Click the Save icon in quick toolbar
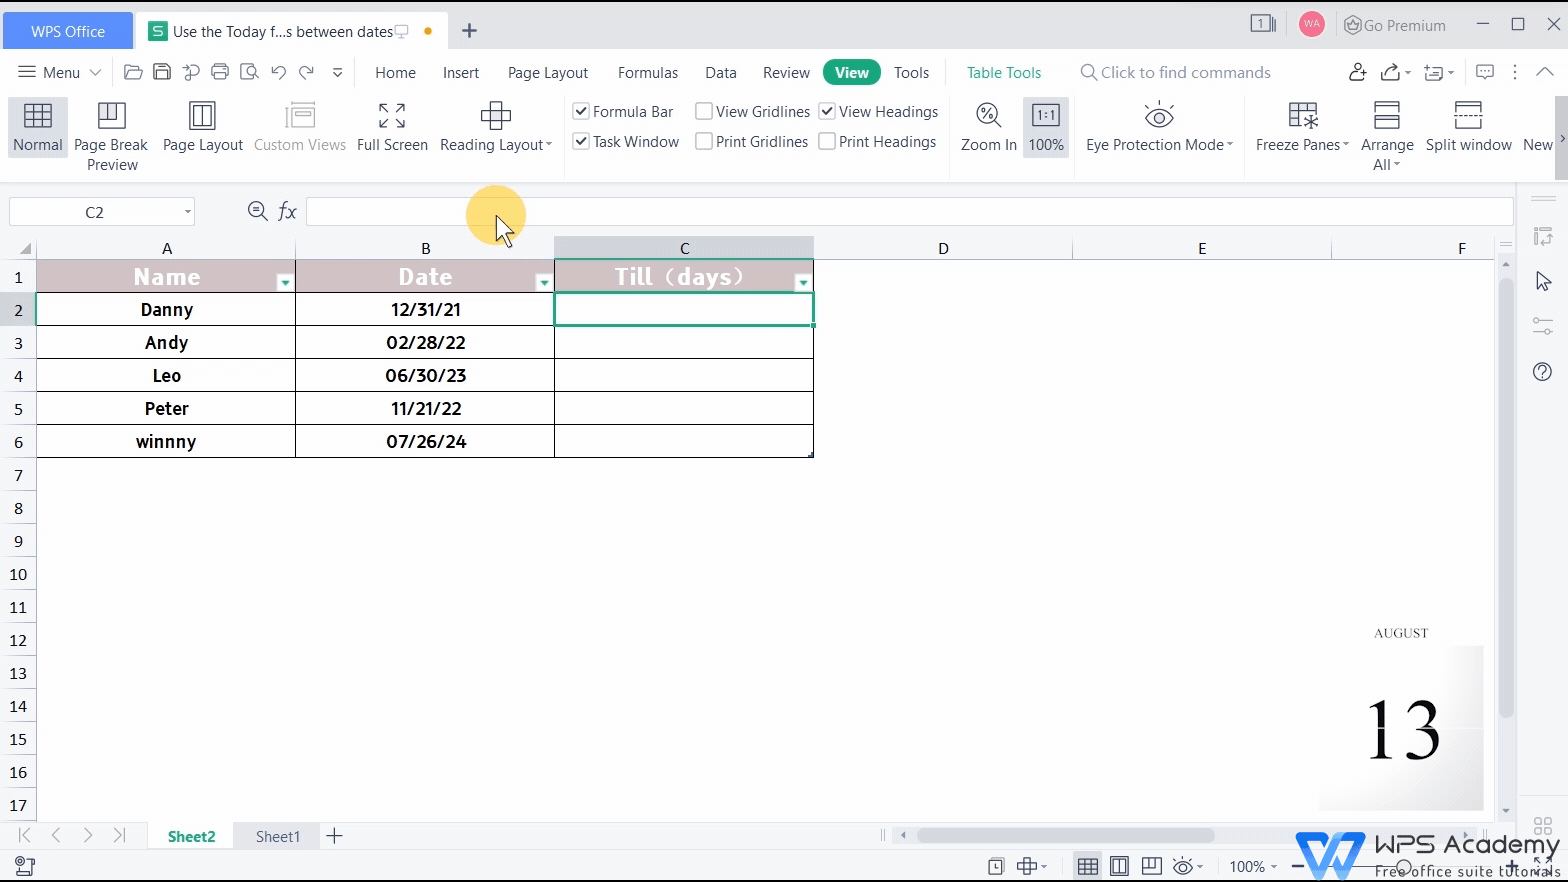Image resolution: width=1568 pixels, height=882 pixels. (162, 72)
